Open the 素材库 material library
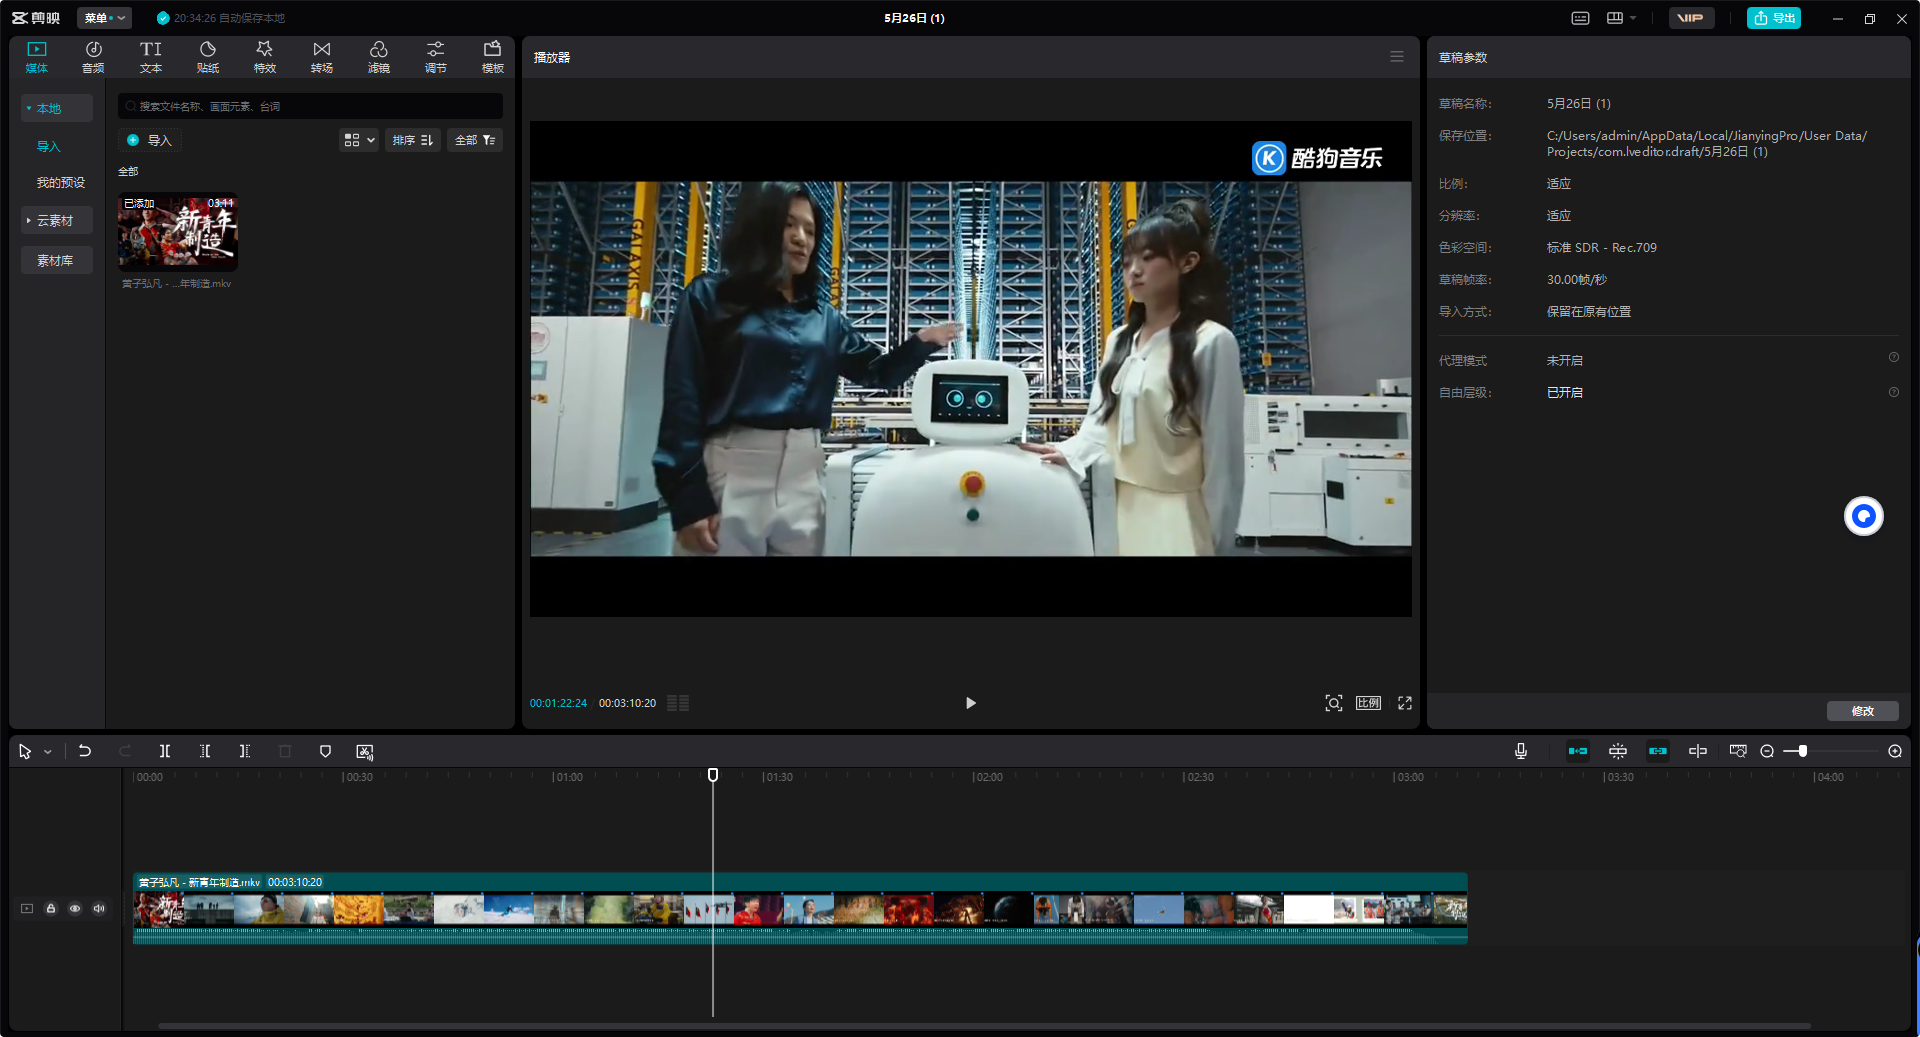 point(57,260)
